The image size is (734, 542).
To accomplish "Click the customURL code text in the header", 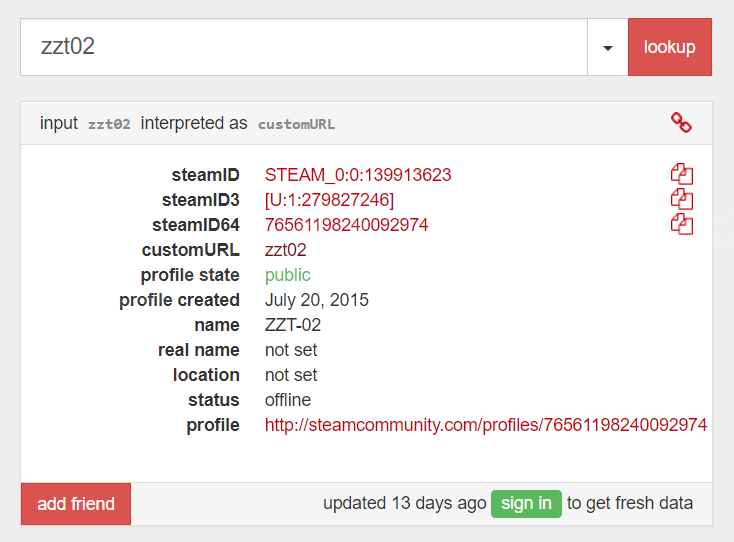I will [296, 124].
